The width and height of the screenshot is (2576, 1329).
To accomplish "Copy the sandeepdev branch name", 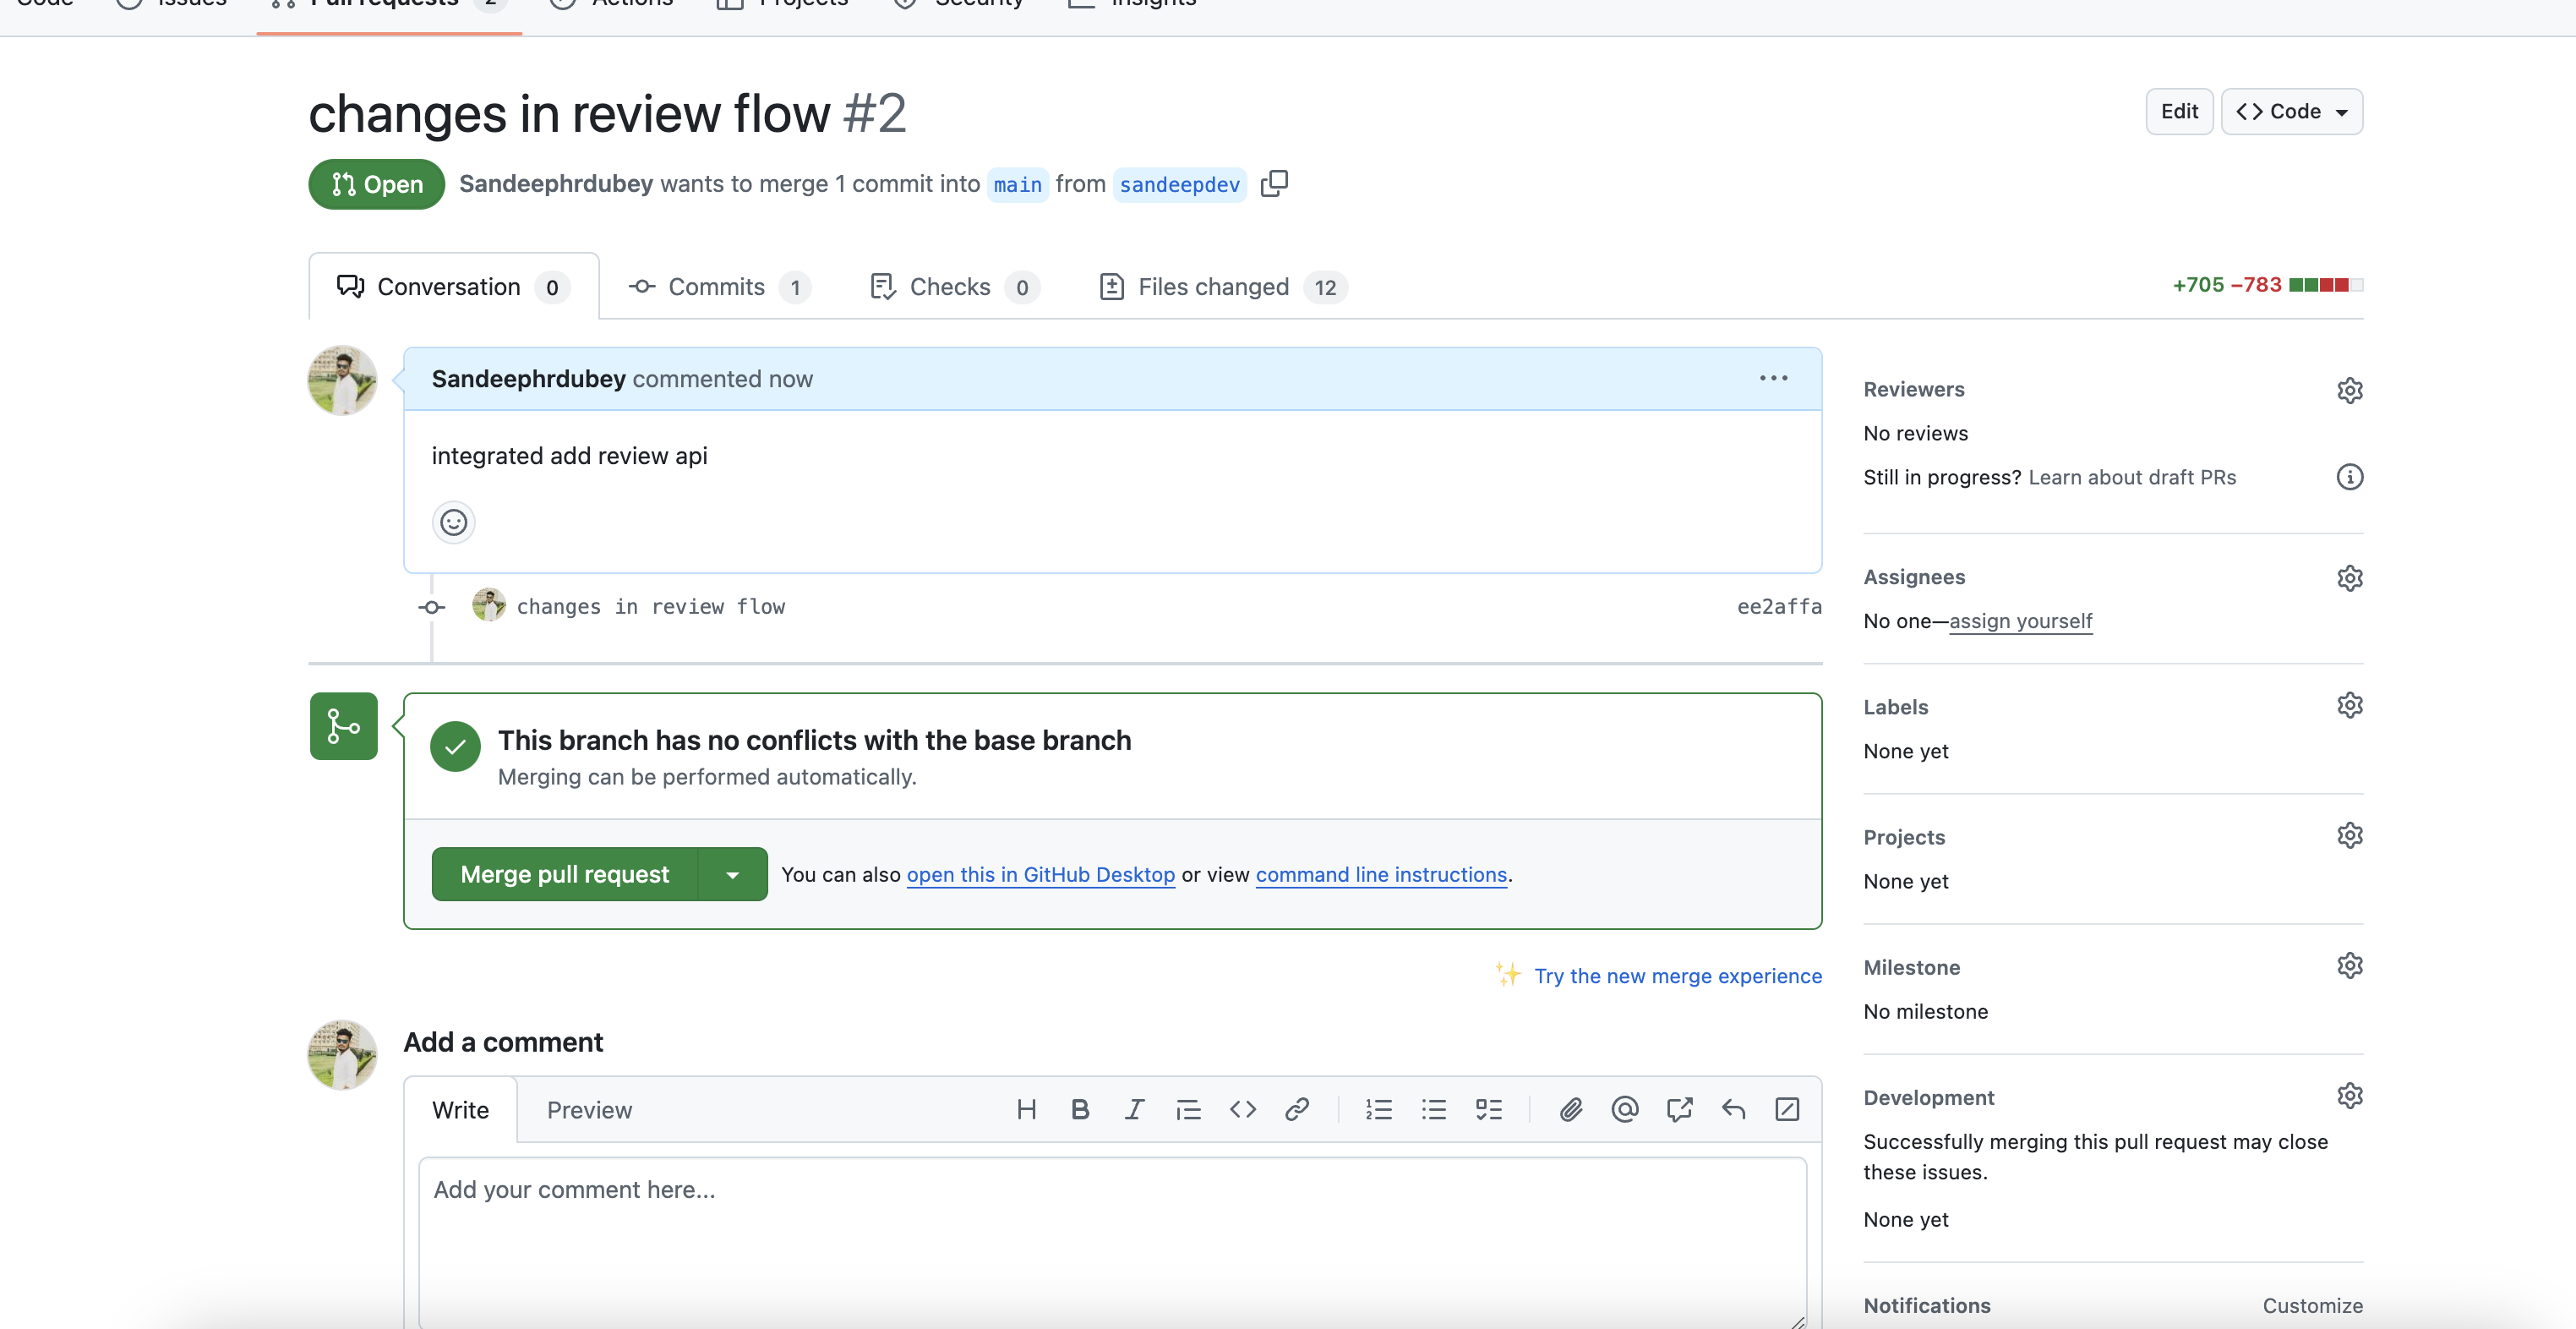I will (x=1274, y=183).
